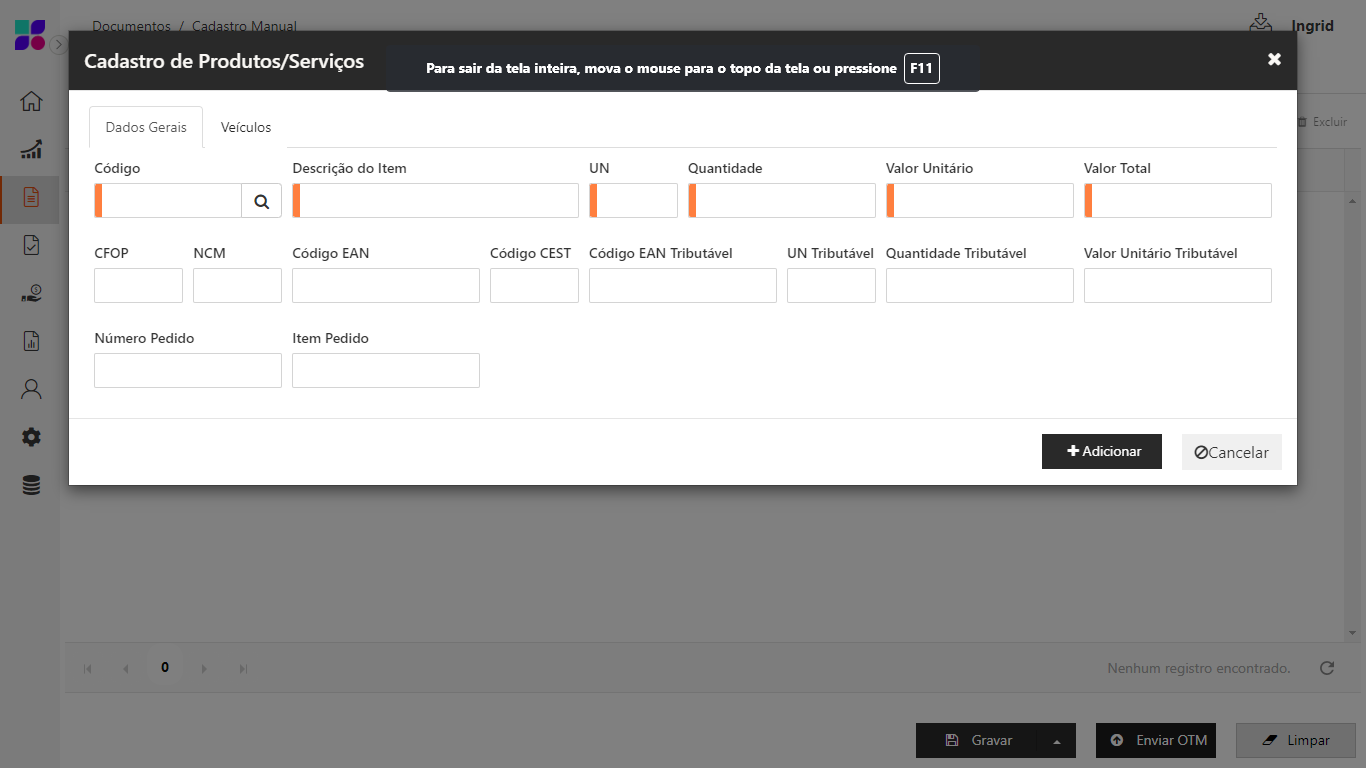Select the user profile sidebar icon
The width and height of the screenshot is (1366, 768).
click(31, 389)
